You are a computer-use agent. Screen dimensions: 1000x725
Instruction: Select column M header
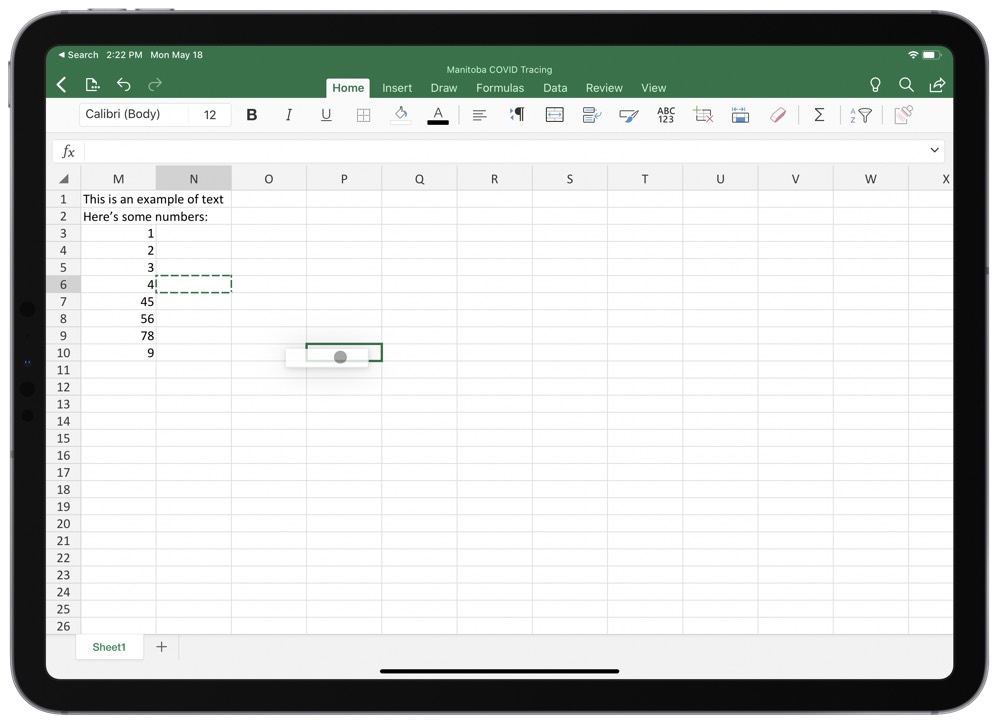tap(118, 179)
